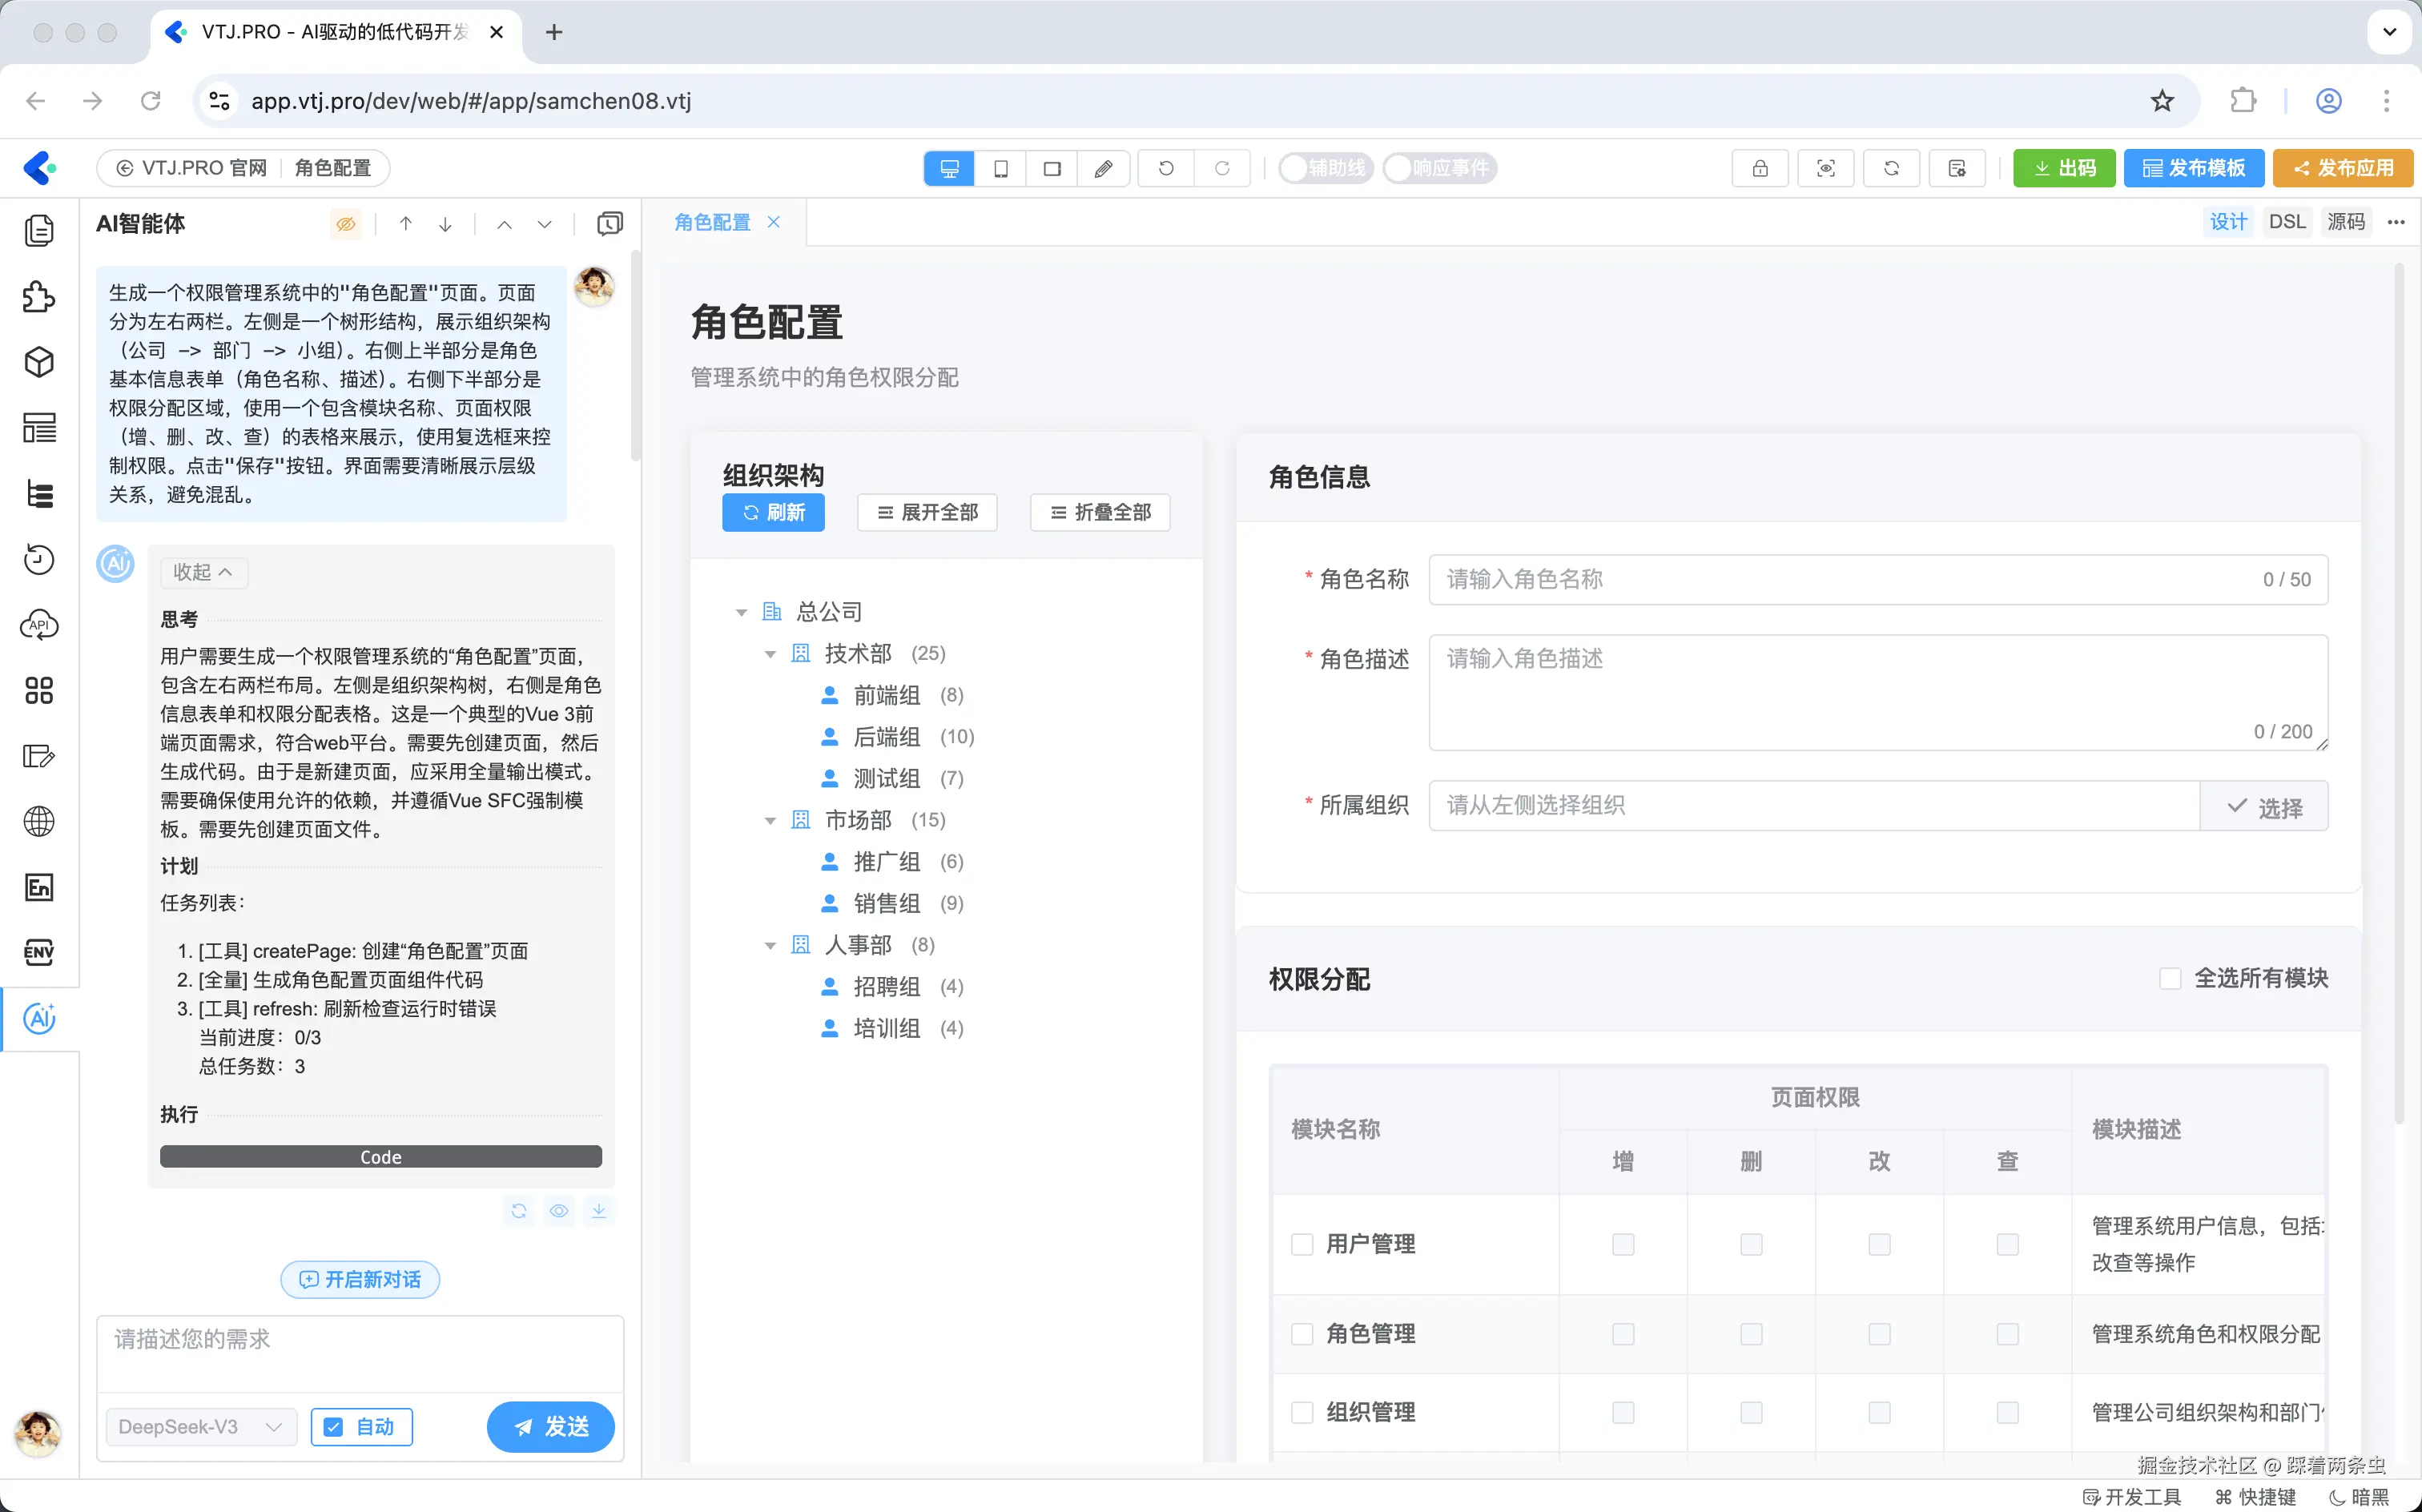2422x1512 pixels.
Task: Toggle the 辅助线 switch
Action: (1326, 168)
